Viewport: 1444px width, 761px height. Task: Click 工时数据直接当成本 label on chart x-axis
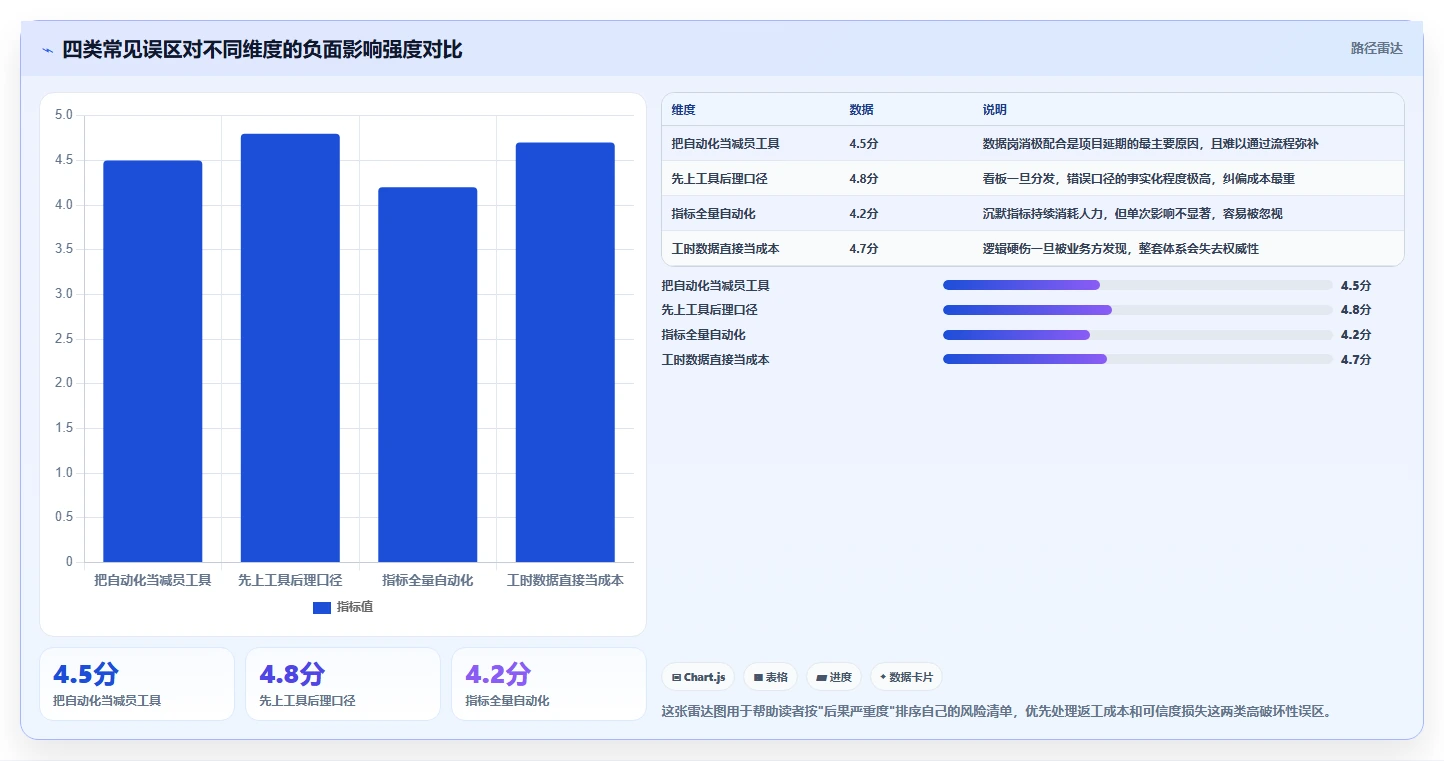565,580
